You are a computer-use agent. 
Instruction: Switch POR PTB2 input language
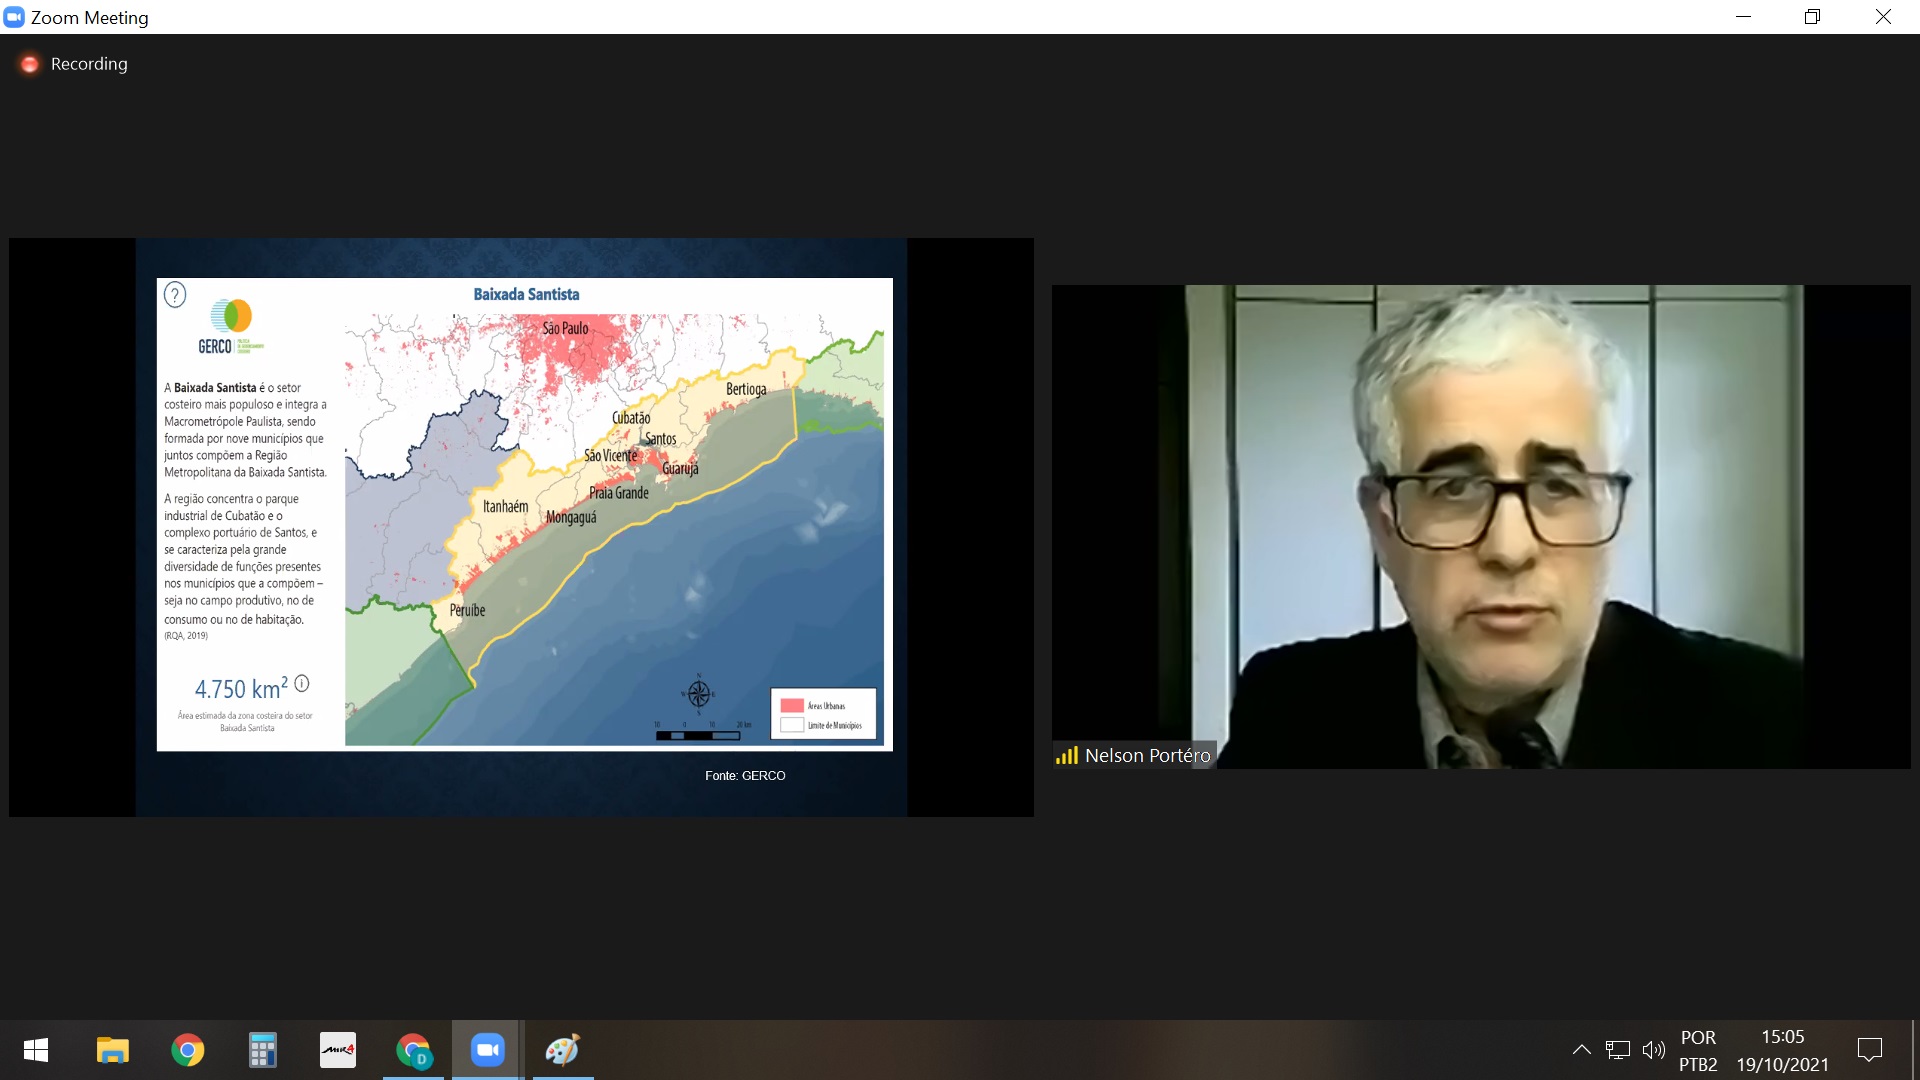point(1698,1050)
